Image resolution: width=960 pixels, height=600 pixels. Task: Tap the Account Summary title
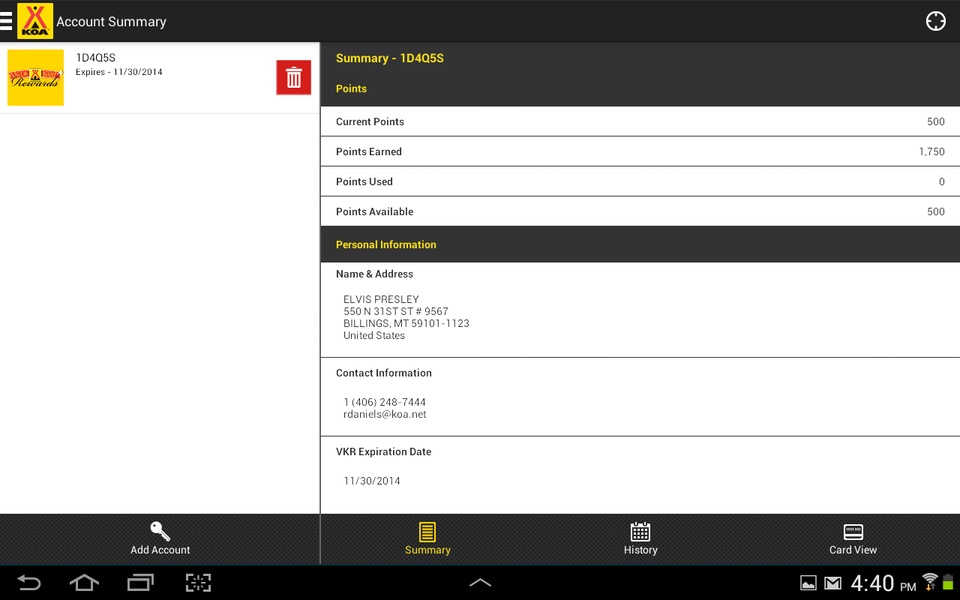pyautogui.click(x=111, y=22)
